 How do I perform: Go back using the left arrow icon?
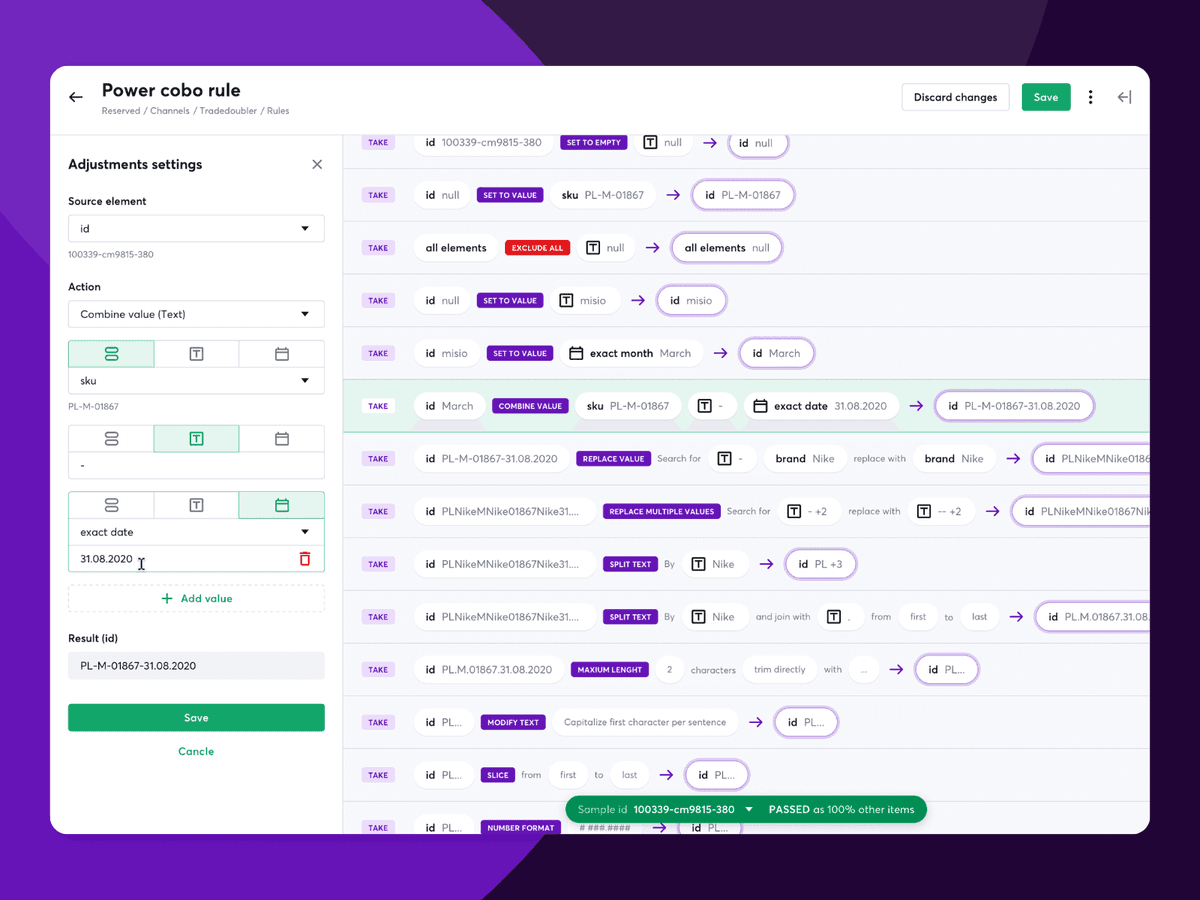pyautogui.click(x=76, y=97)
